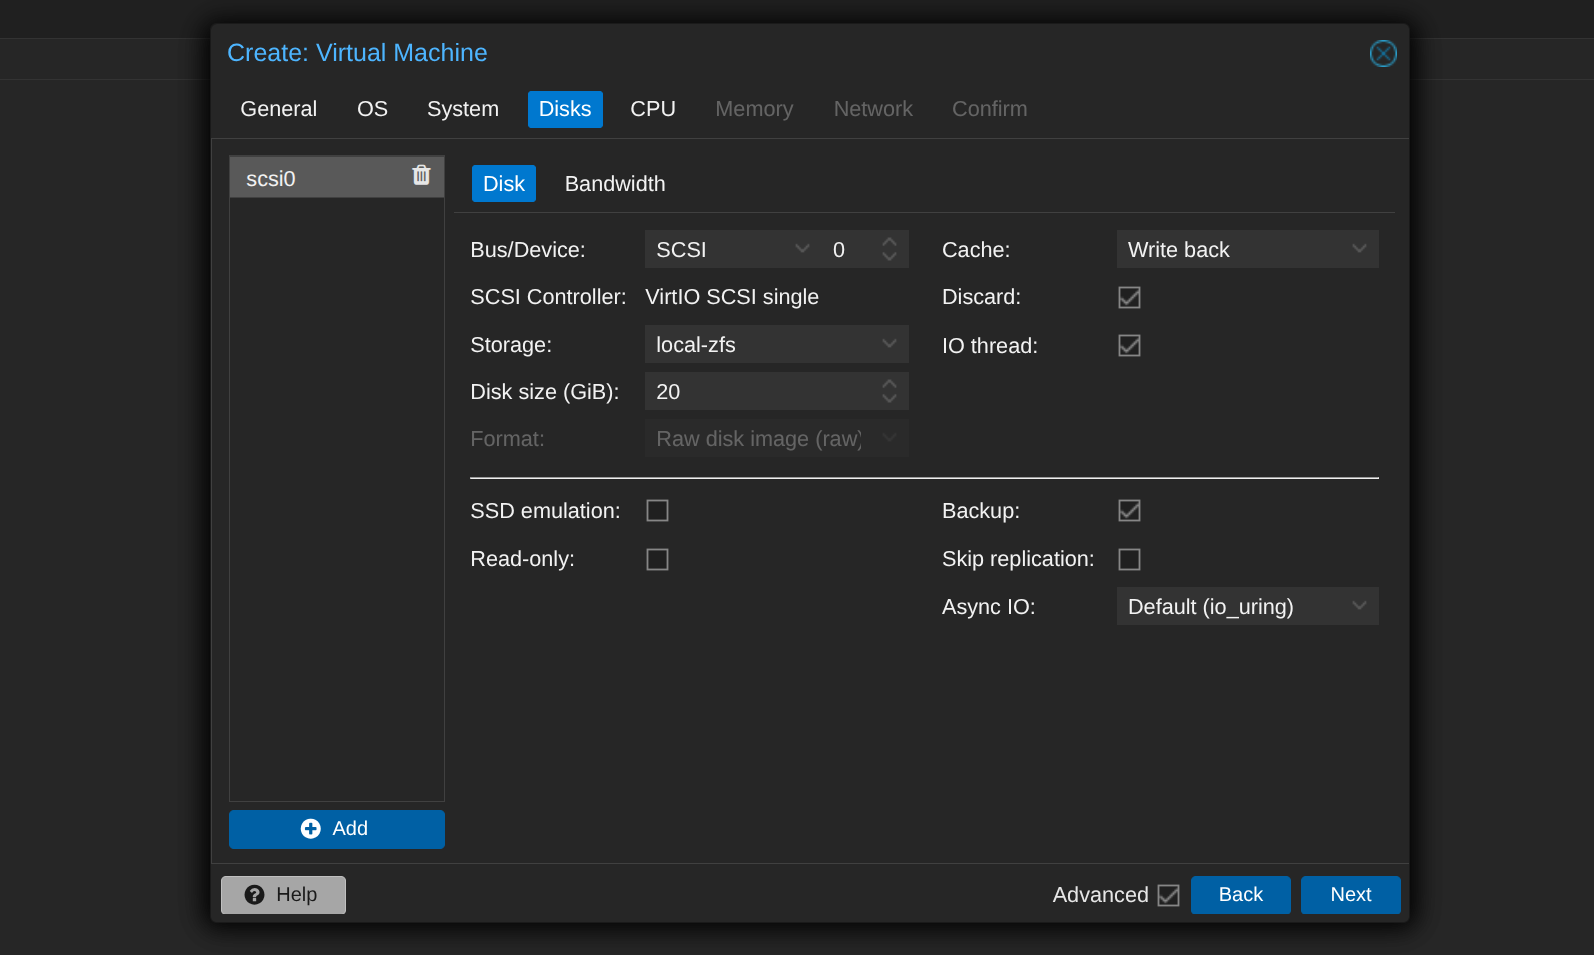Viewport: 1594px width, 955px height.
Task: Toggle the Advanced options checkbox
Action: click(1168, 895)
